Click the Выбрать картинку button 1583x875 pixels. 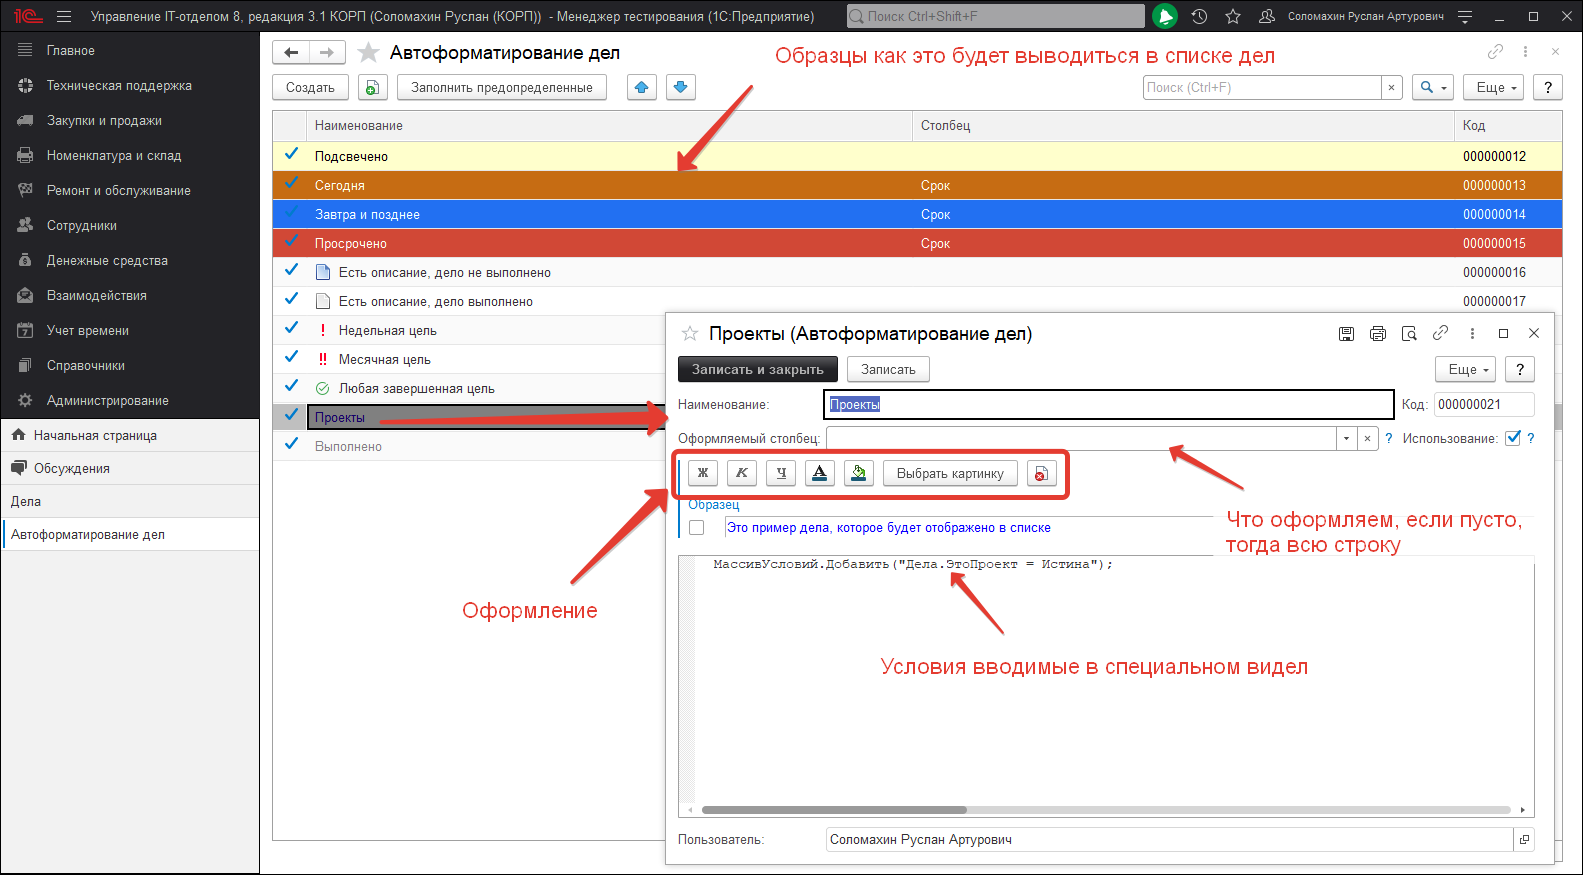950,473
